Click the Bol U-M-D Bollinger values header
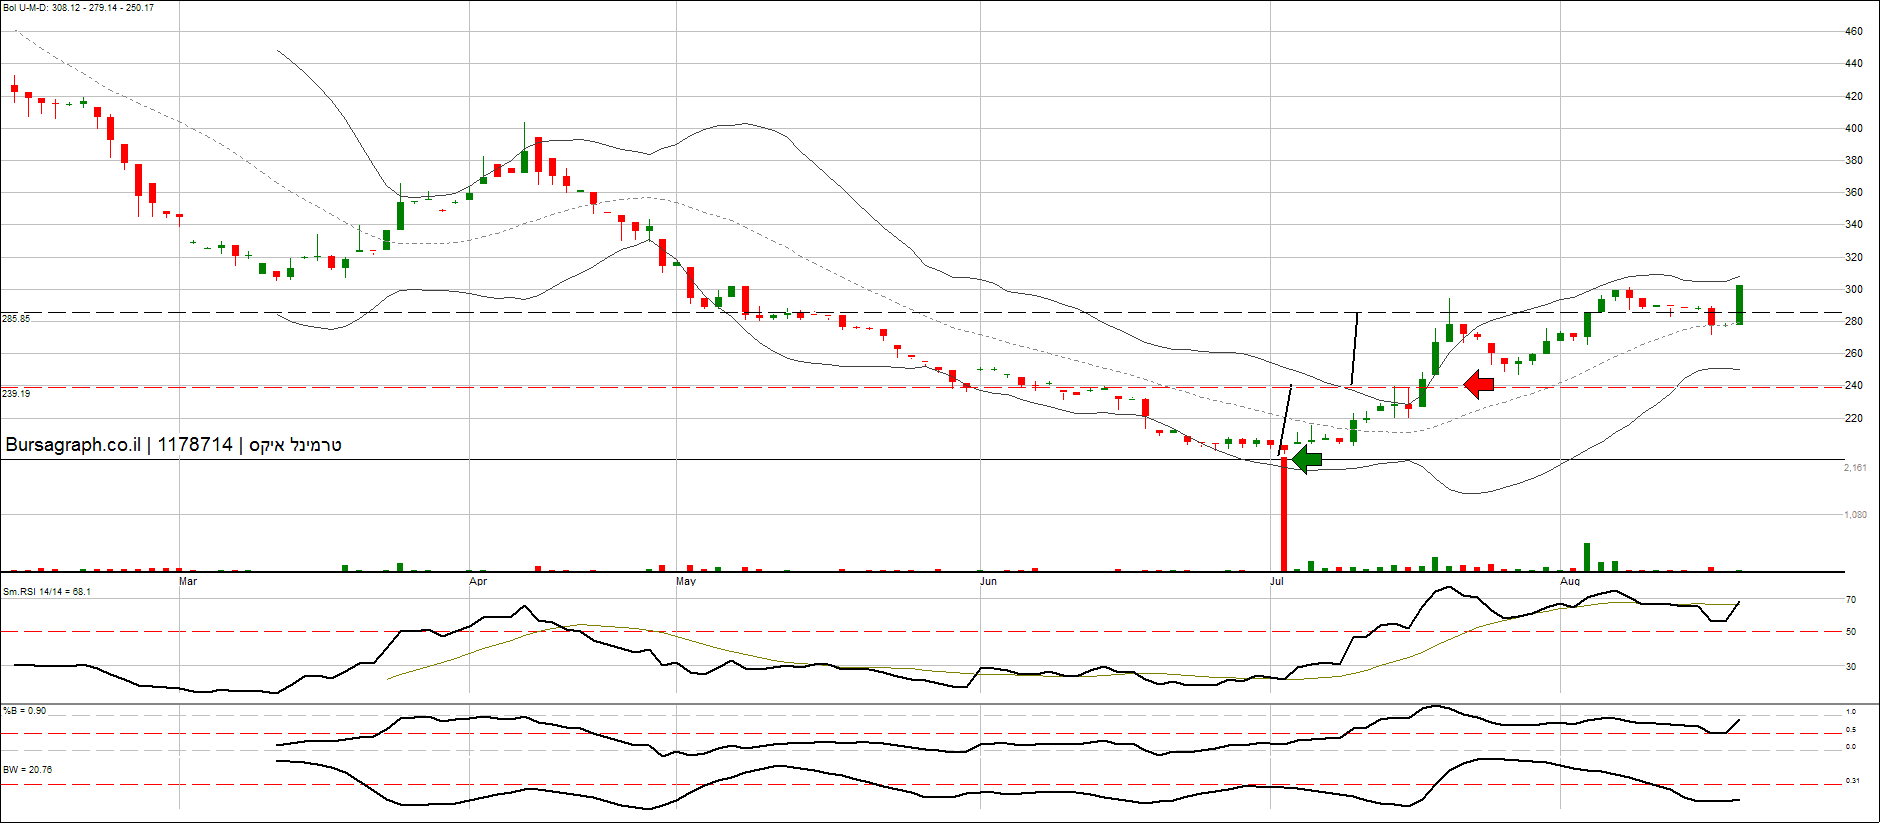The image size is (1880, 823). [78, 8]
